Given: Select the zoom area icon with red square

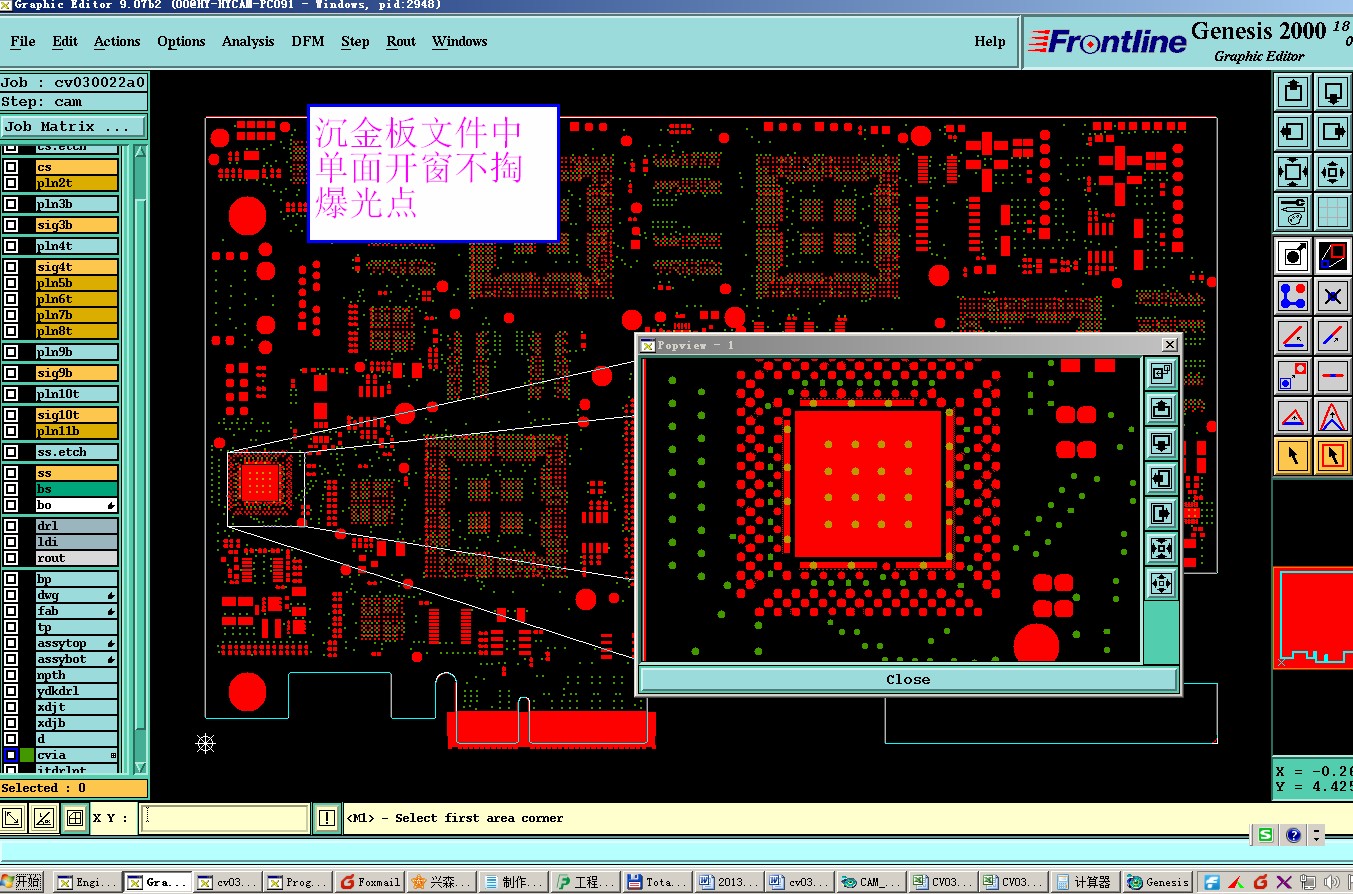Looking at the screenshot, I should coord(1332,255).
